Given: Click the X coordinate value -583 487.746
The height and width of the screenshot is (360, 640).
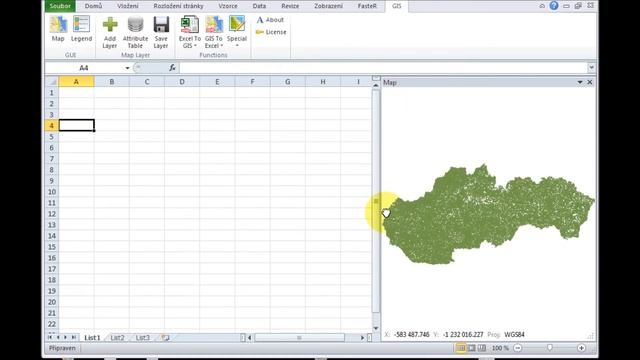Looking at the screenshot, I should 412,334.
